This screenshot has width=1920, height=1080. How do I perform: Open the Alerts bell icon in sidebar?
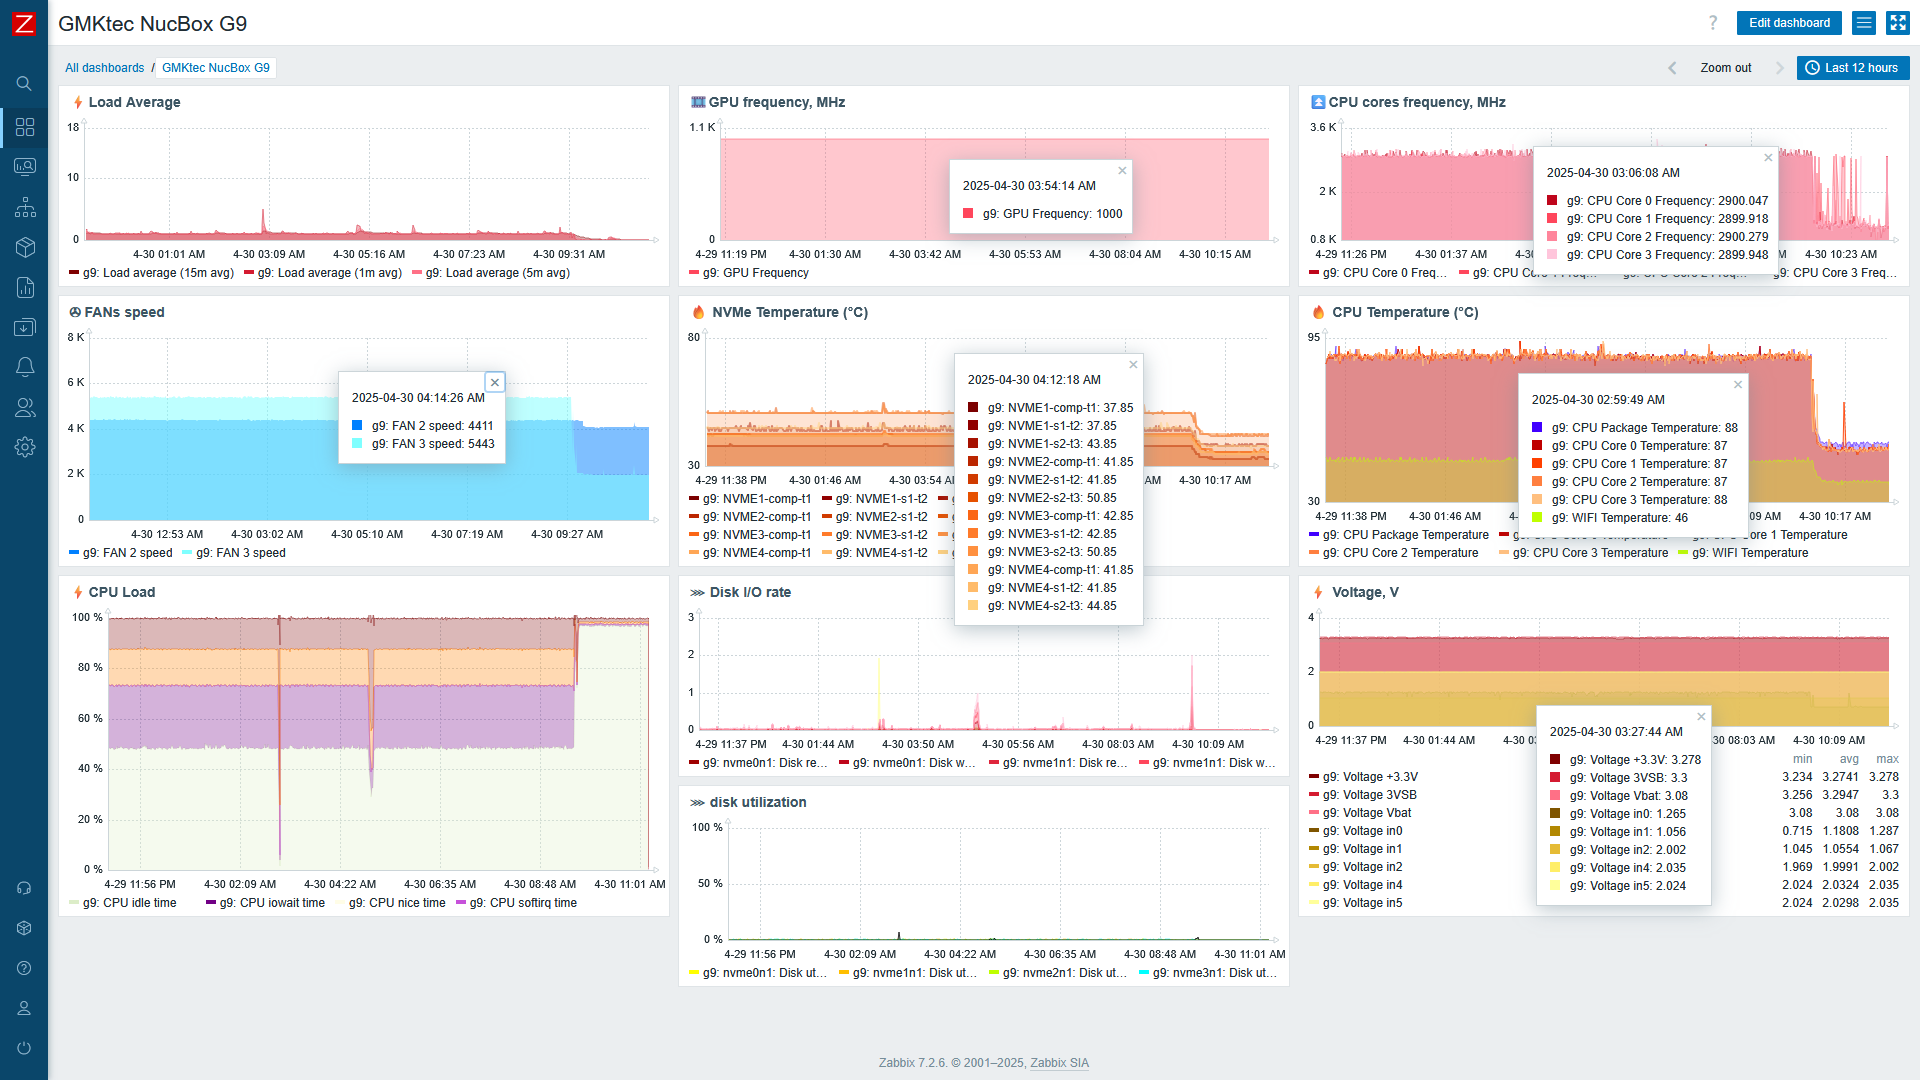pyautogui.click(x=25, y=367)
